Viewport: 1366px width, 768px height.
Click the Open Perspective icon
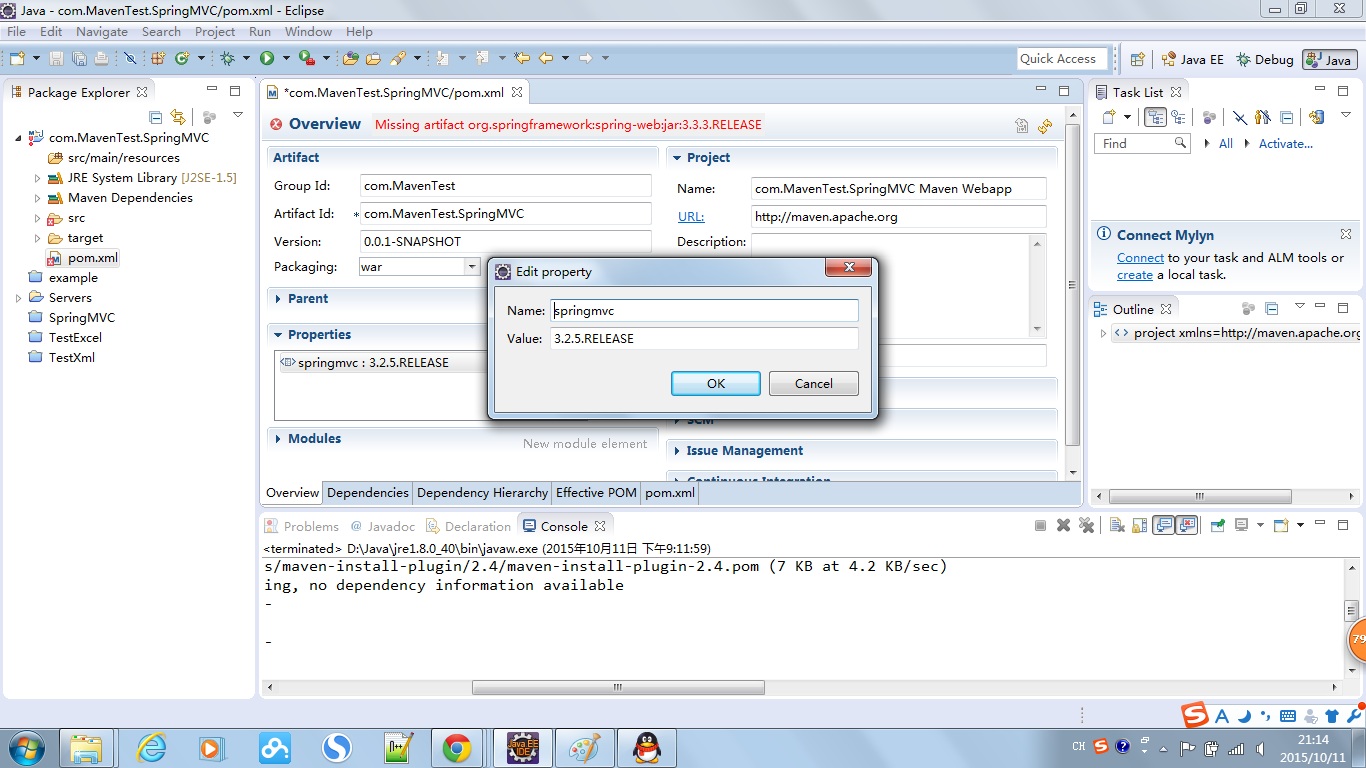coord(1137,59)
